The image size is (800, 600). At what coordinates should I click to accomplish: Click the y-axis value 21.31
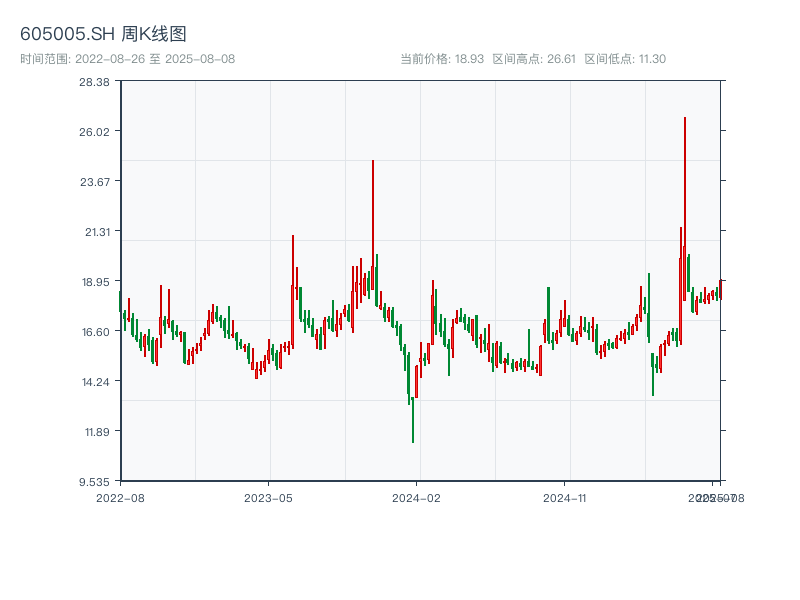(97, 232)
